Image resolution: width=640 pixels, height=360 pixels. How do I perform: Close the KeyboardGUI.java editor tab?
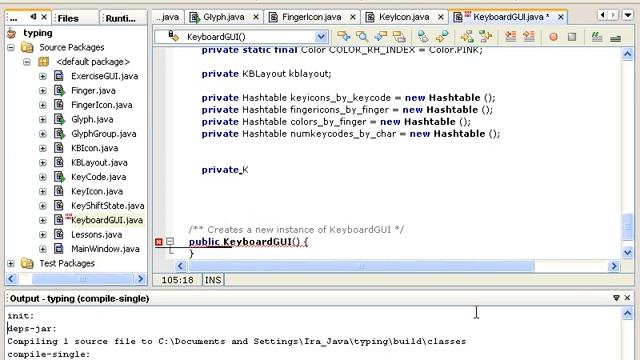[x=561, y=17]
